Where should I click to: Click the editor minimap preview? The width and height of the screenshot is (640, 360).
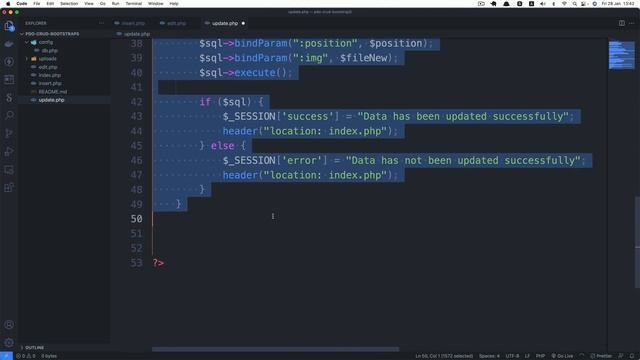point(621,55)
